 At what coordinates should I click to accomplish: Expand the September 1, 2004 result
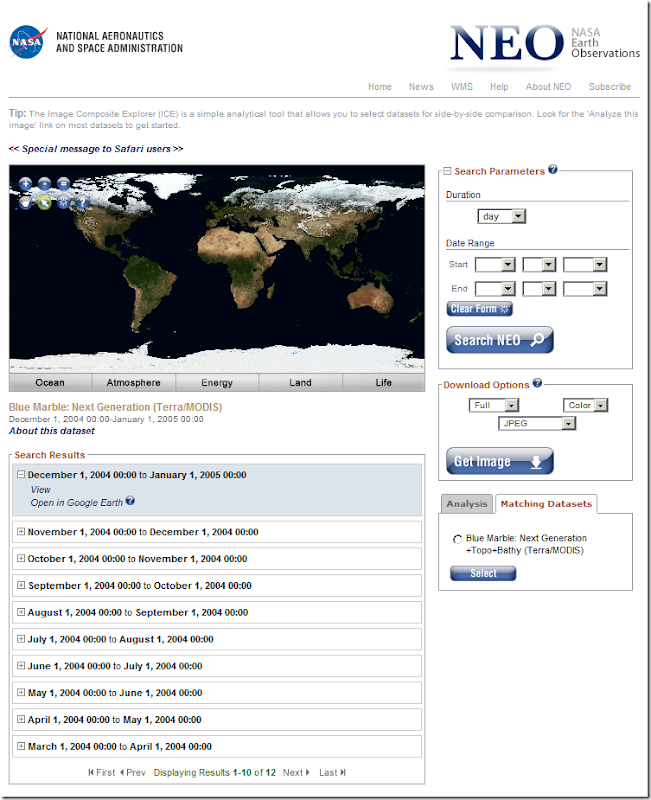pos(21,585)
